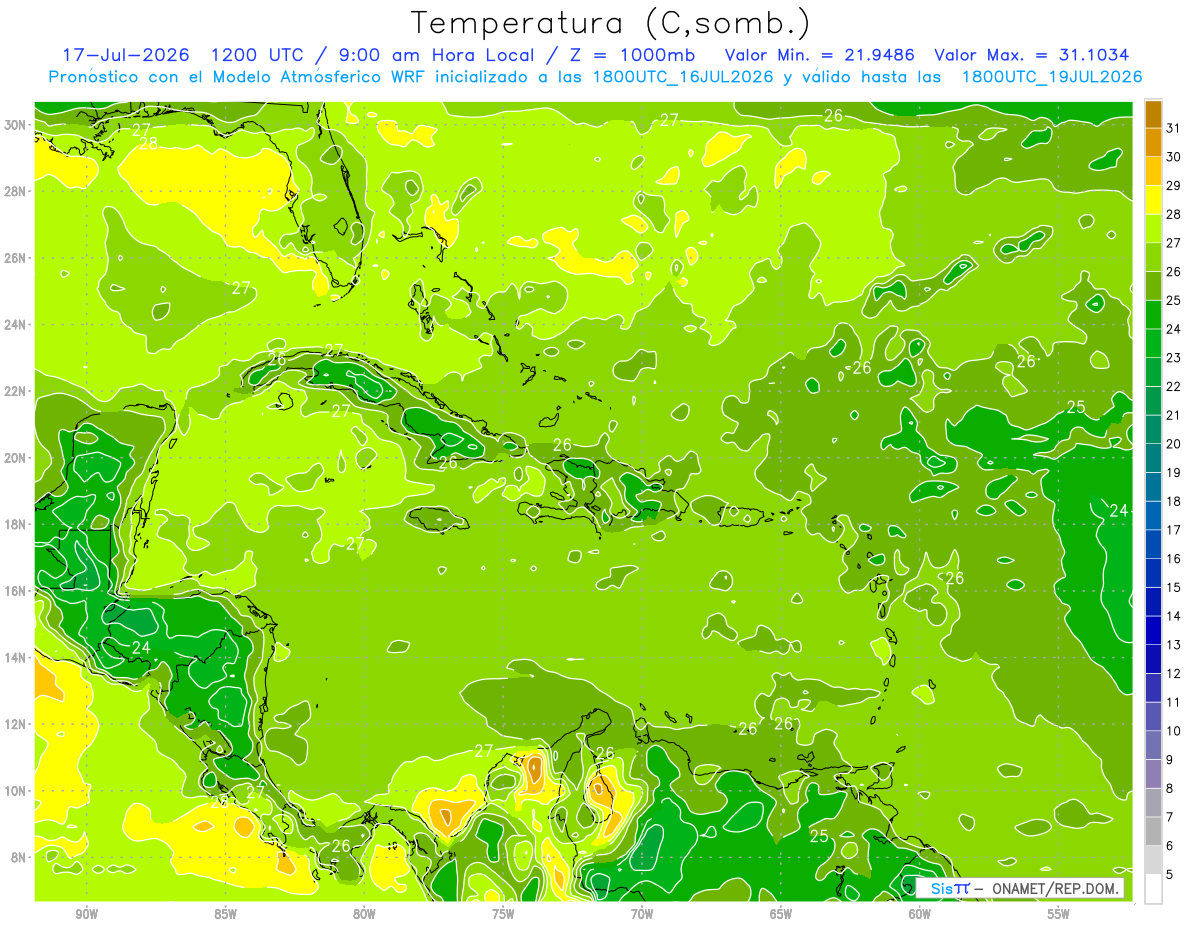Click the '20N' latitude axis label
Screen dimensions: 1200x927
tap(16, 458)
